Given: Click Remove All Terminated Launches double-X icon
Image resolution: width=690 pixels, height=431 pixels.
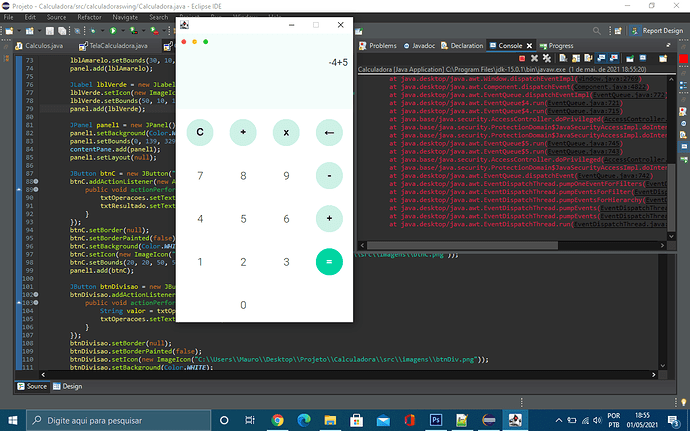Looking at the screenshot, I should pyautogui.click(x=547, y=58).
